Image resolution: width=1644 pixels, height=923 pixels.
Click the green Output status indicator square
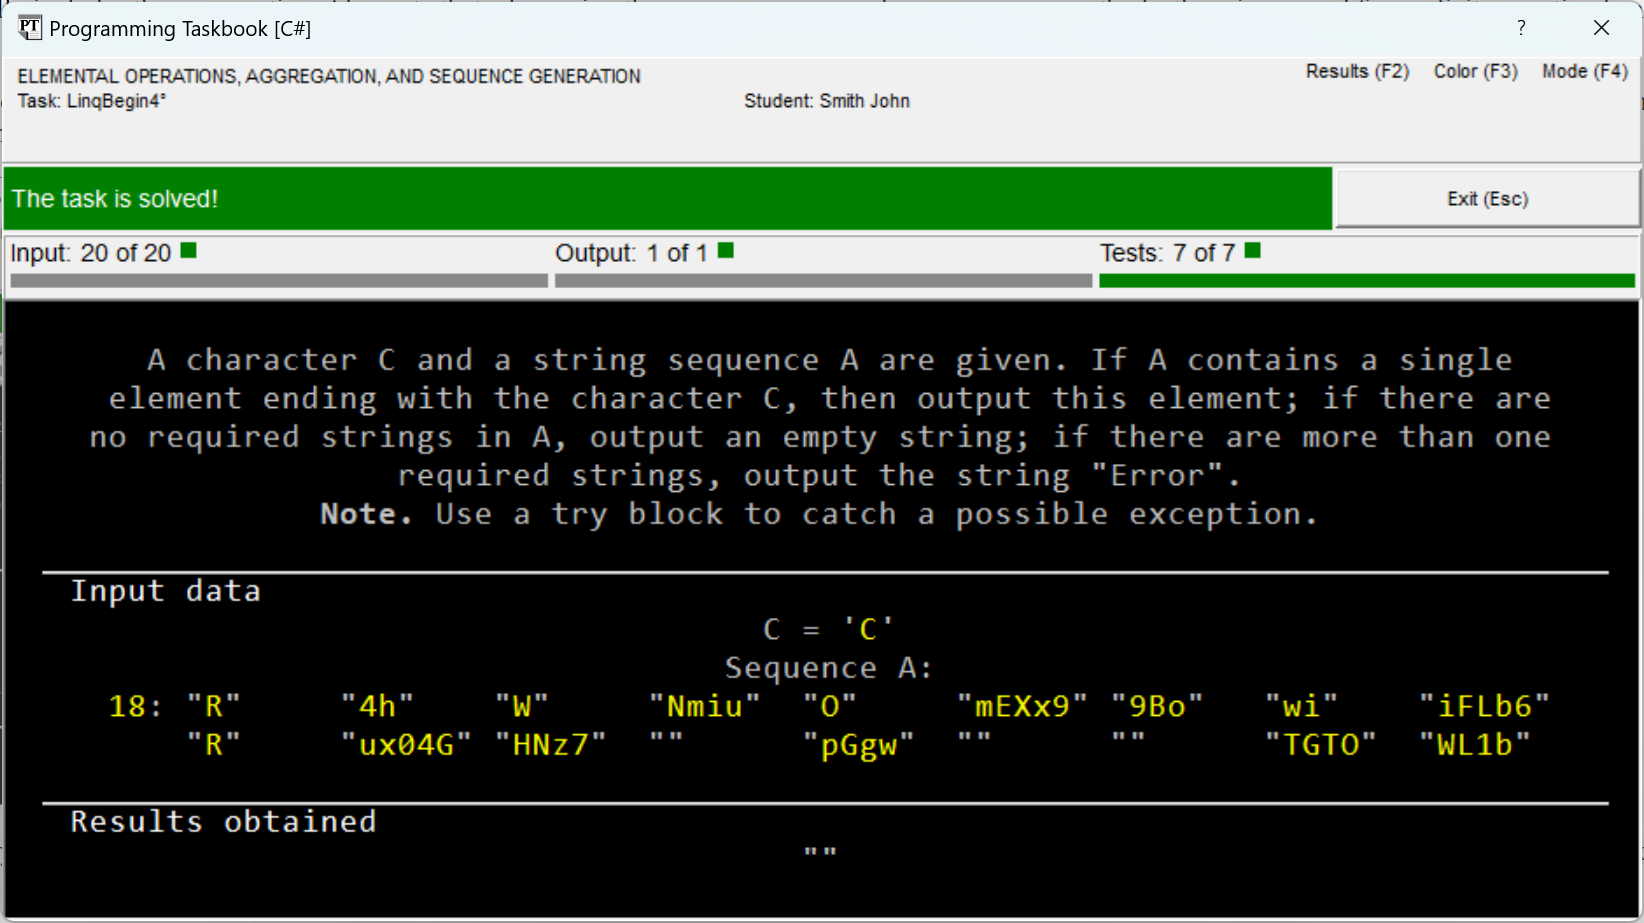click(726, 251)
